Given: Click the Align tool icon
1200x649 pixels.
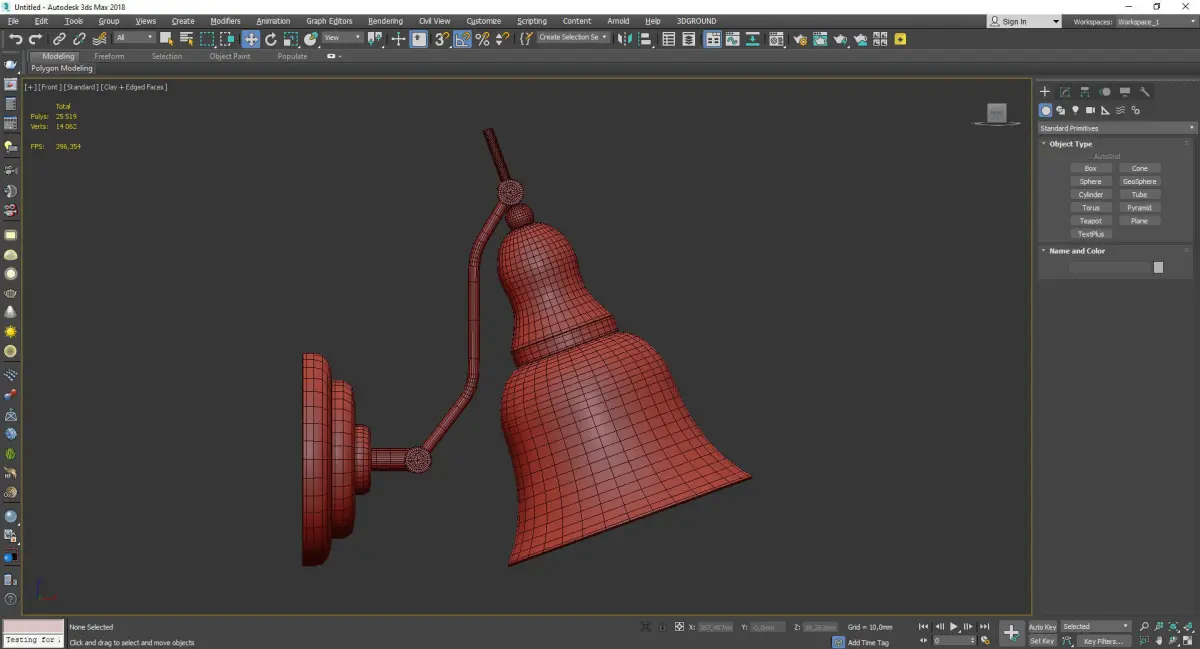Looking at the screenshot, I should pyautogui.click(x=645, y=39).
